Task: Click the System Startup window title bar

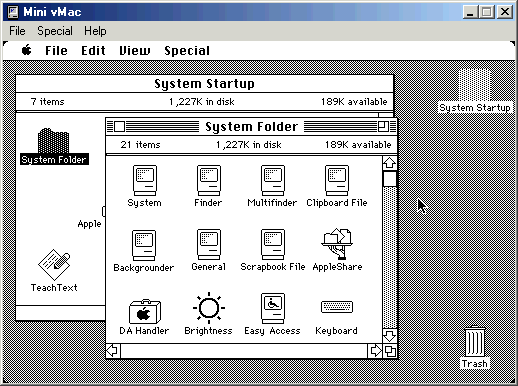Action: tap(204, 84)
